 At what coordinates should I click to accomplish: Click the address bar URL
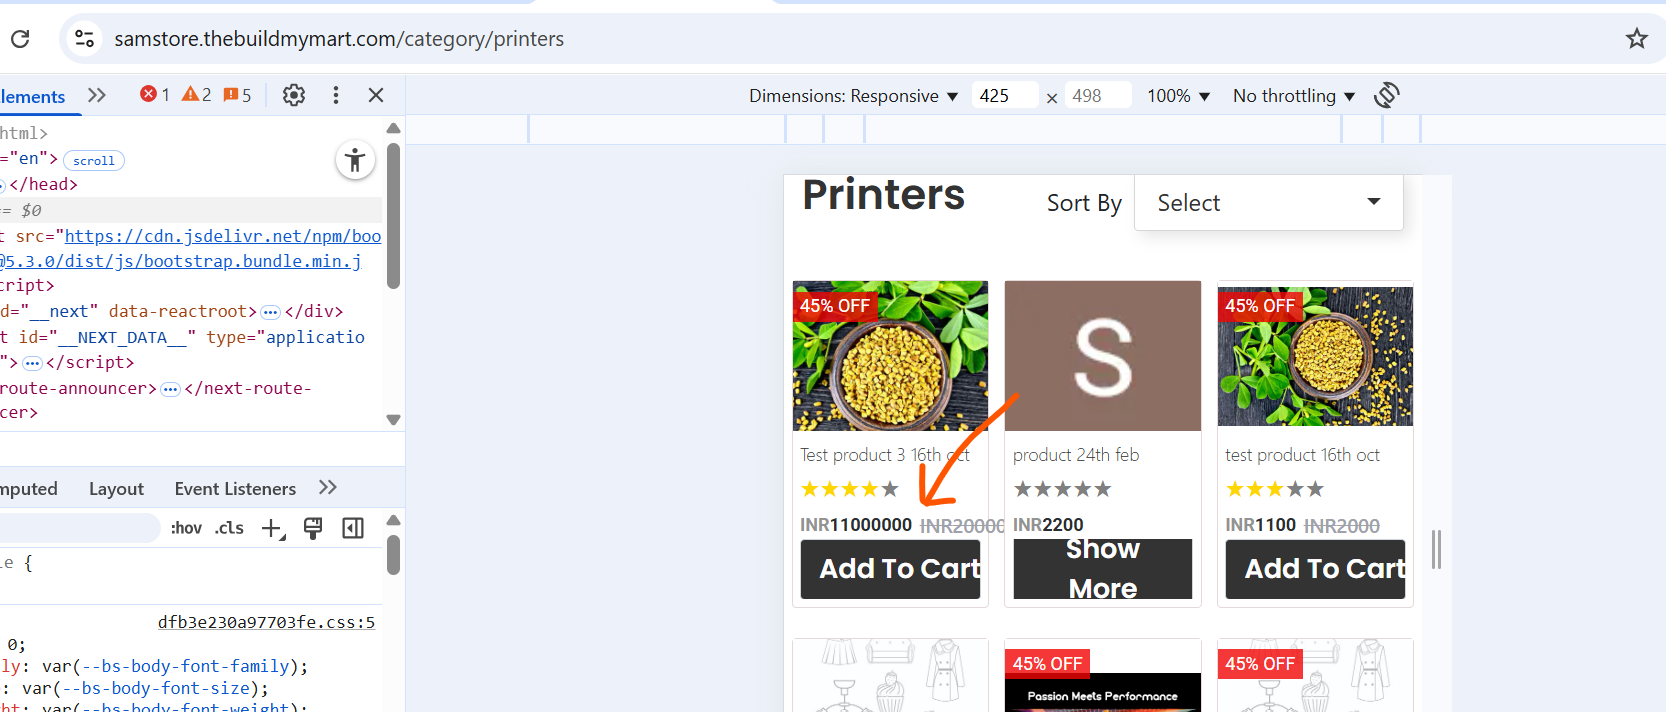(x=339, y=39)
